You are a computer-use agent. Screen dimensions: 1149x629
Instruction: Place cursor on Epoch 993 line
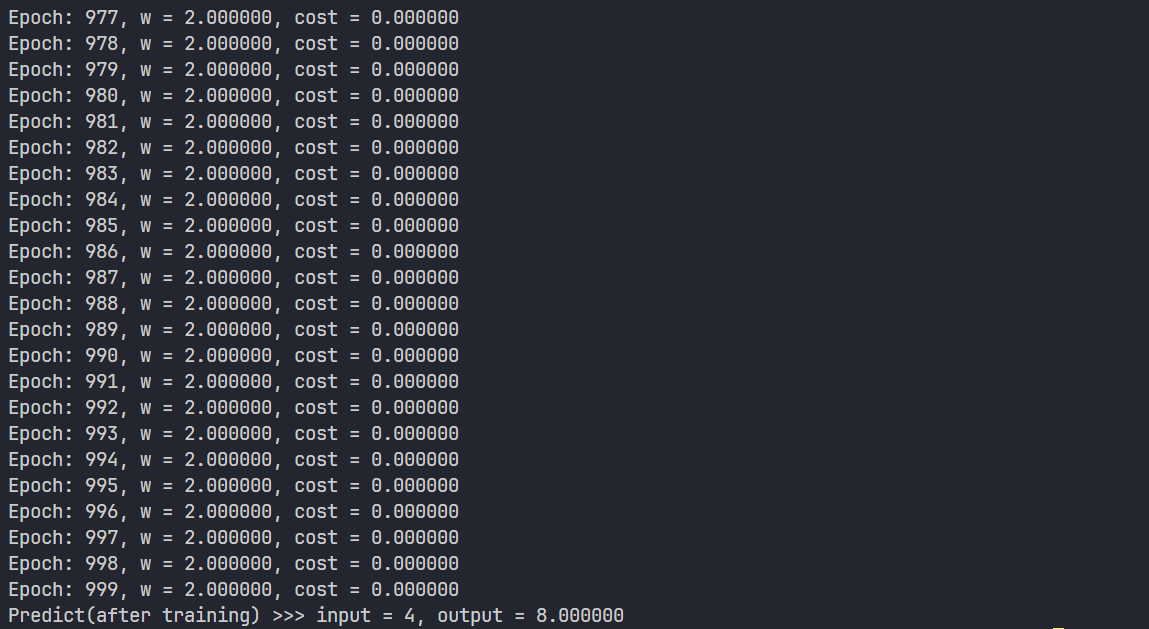(x=234, y=434)
